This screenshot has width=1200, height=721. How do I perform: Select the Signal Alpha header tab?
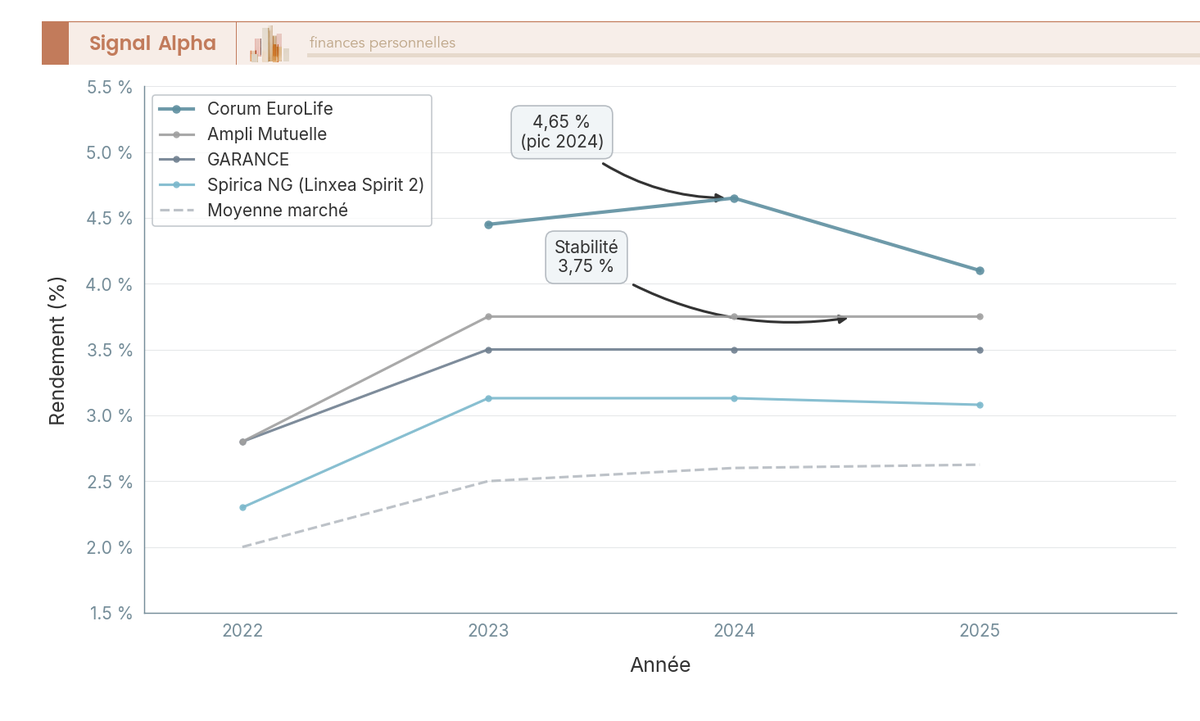(152, 43)
